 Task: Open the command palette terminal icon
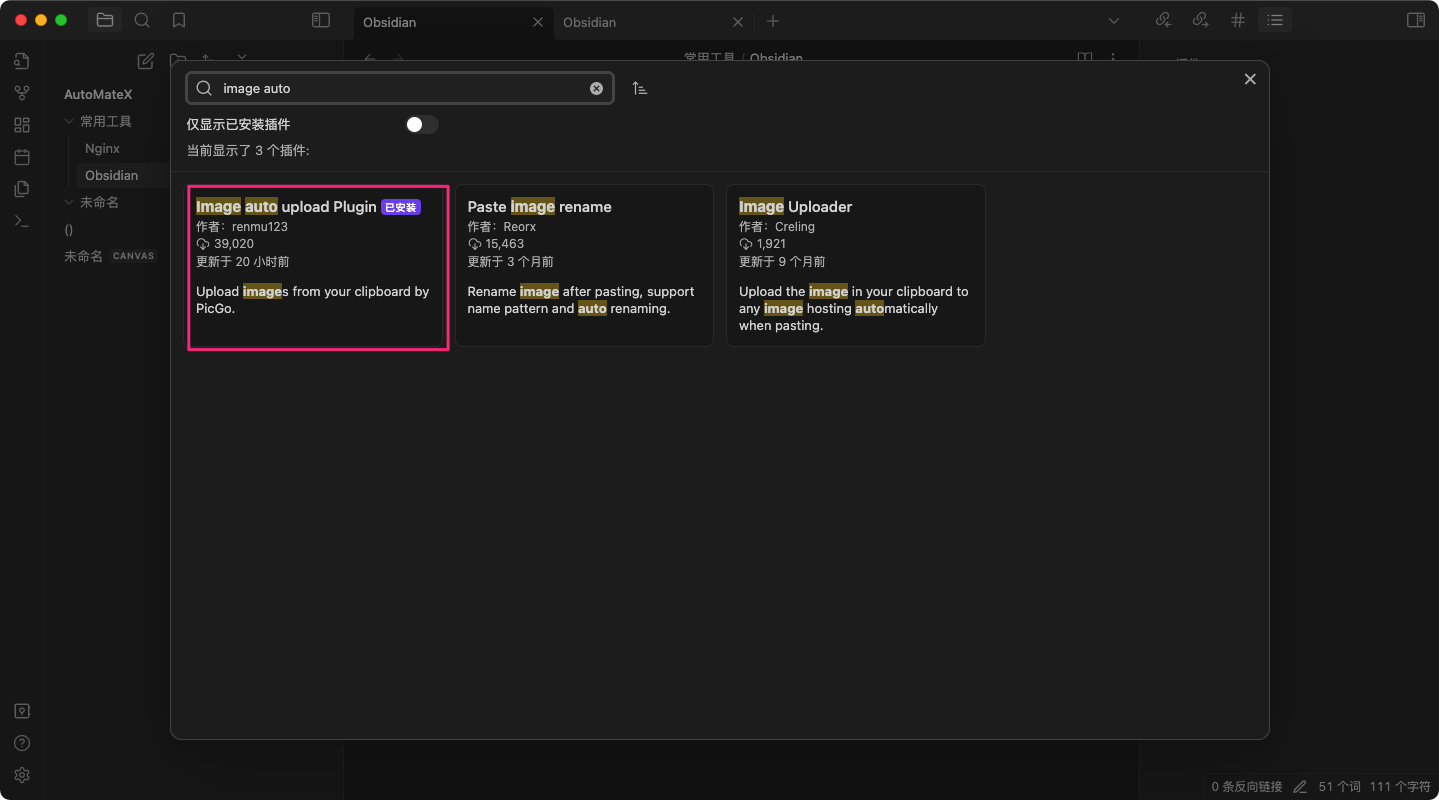click(x=22, y=221)
